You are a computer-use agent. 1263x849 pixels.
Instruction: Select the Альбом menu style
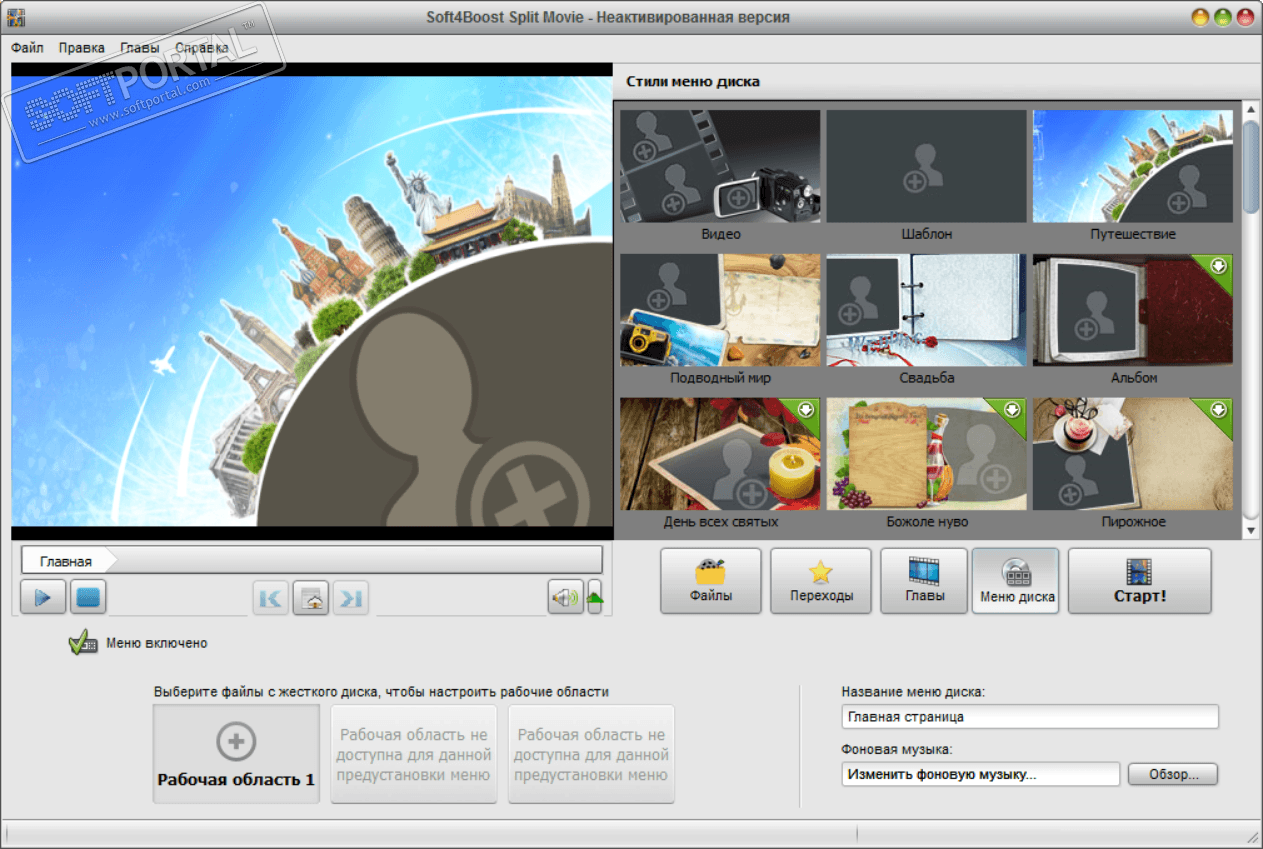1133,310
